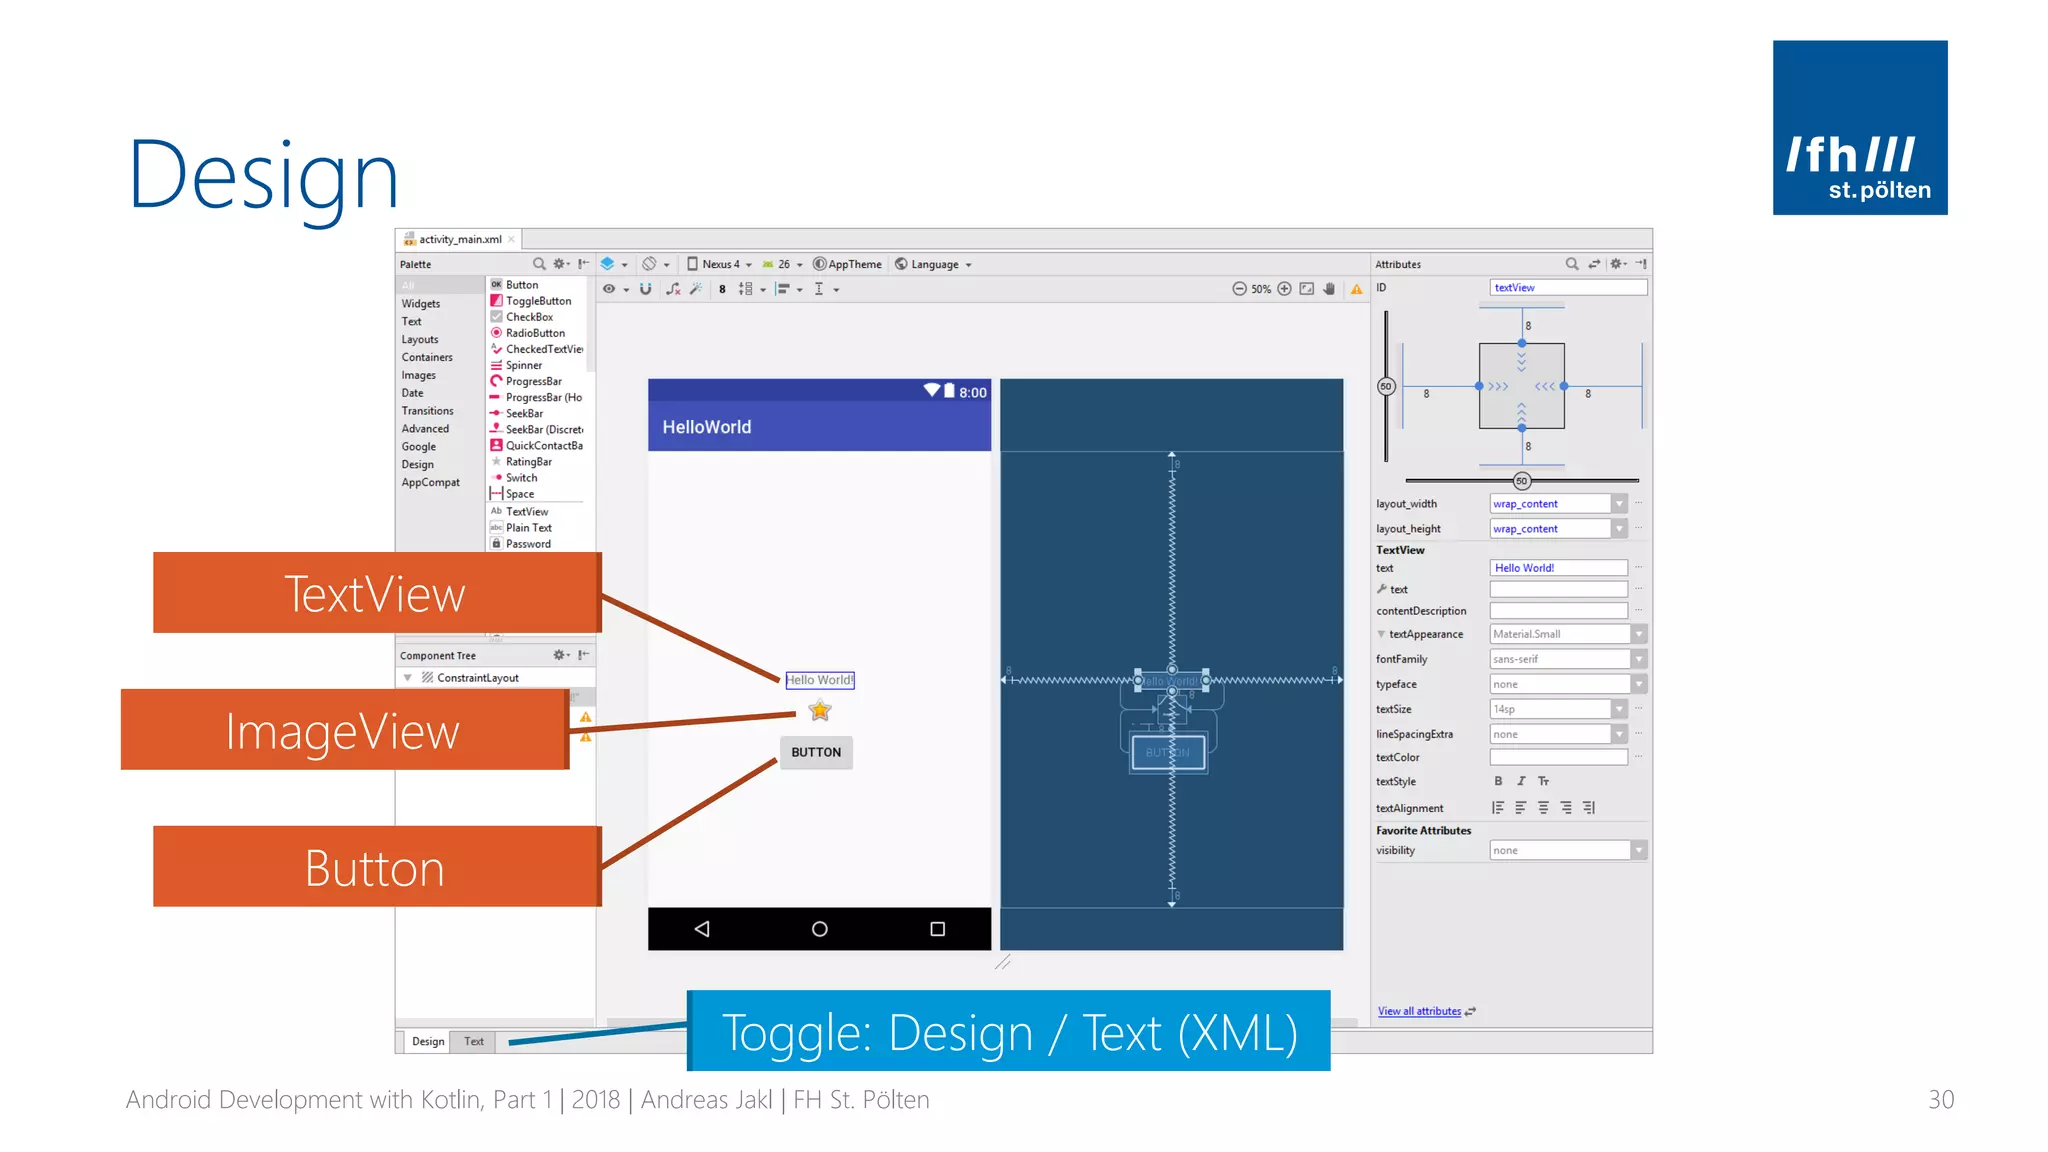Viewport: 2048px width, 1152px height.
Task: Toggle view options eye icon
Action: point(609,289)
